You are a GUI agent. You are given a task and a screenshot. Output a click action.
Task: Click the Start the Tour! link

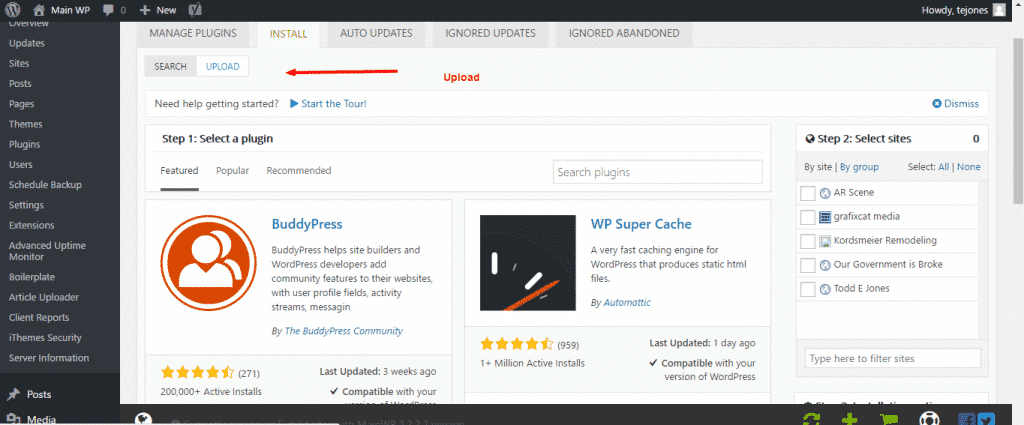(328, 103)
